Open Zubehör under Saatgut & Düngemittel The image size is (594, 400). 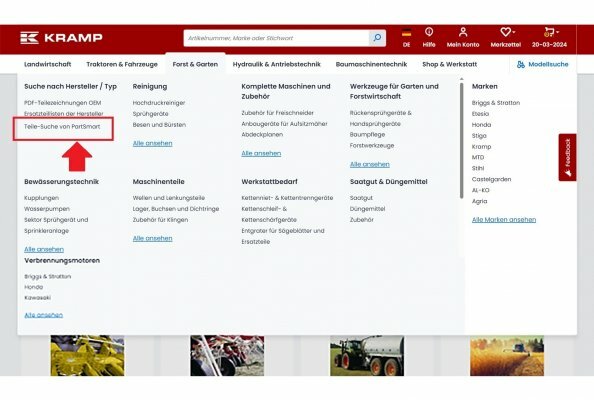[361, 220]
